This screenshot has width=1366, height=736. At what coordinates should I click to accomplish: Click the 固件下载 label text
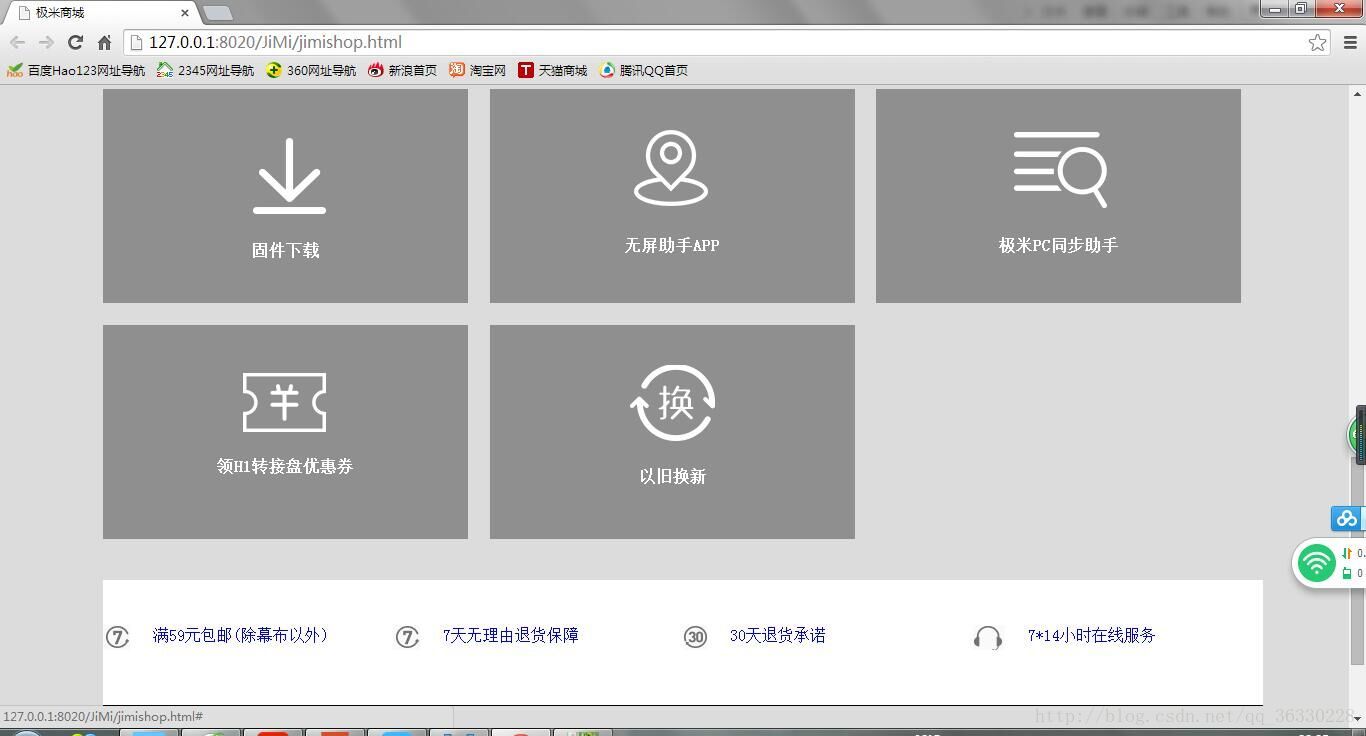(x=285, y=250)
